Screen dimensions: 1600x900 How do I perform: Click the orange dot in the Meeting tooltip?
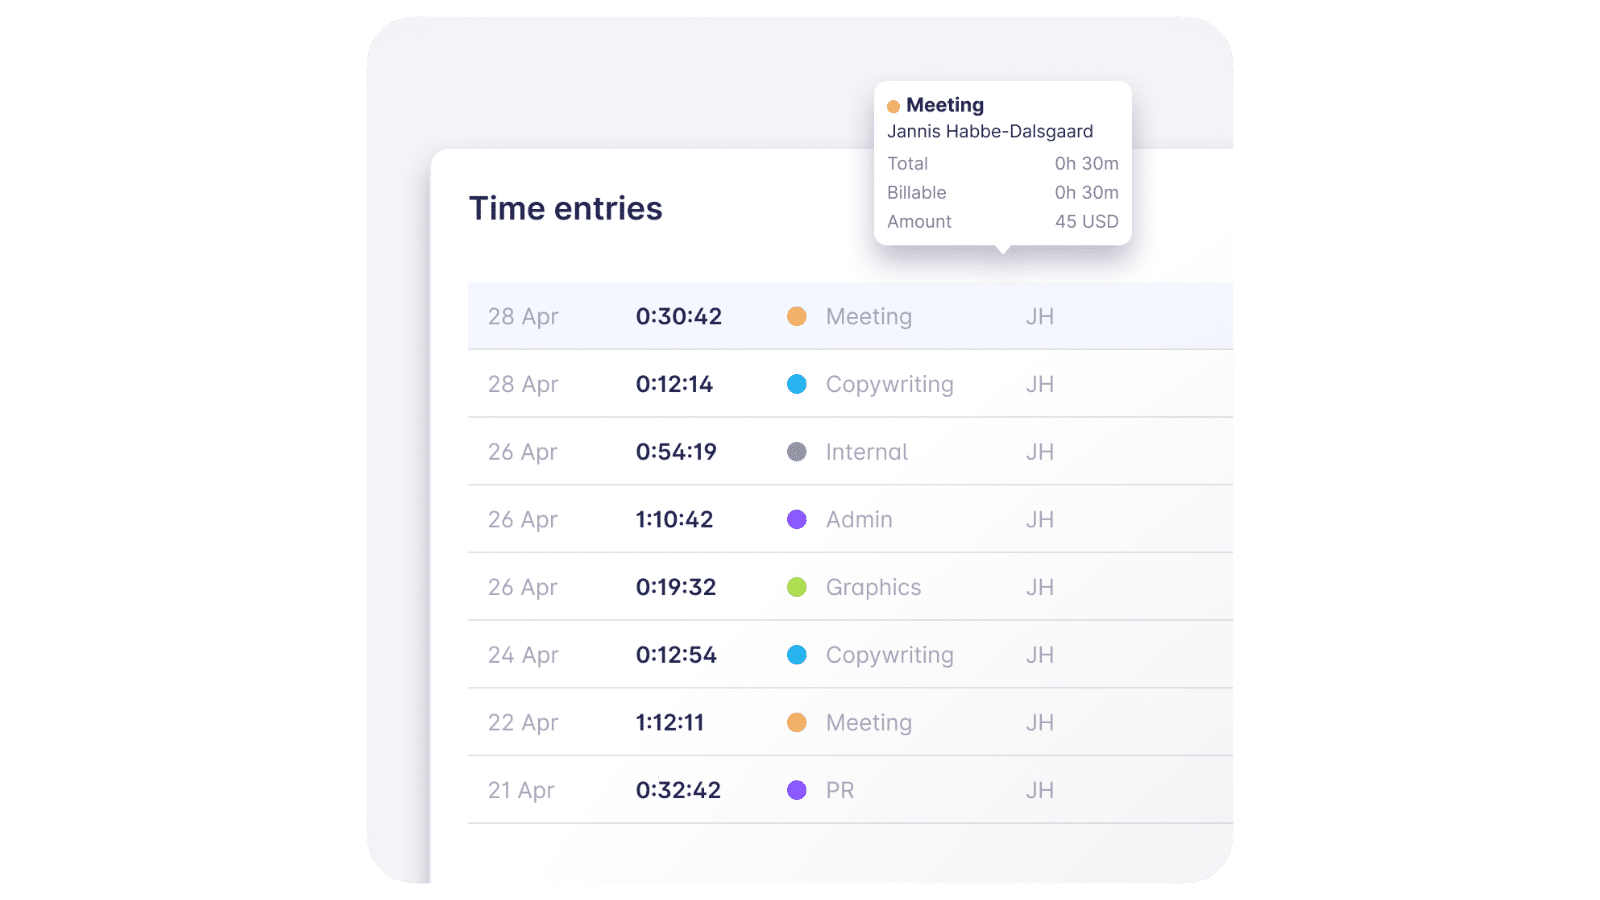[x=894, y=106]
